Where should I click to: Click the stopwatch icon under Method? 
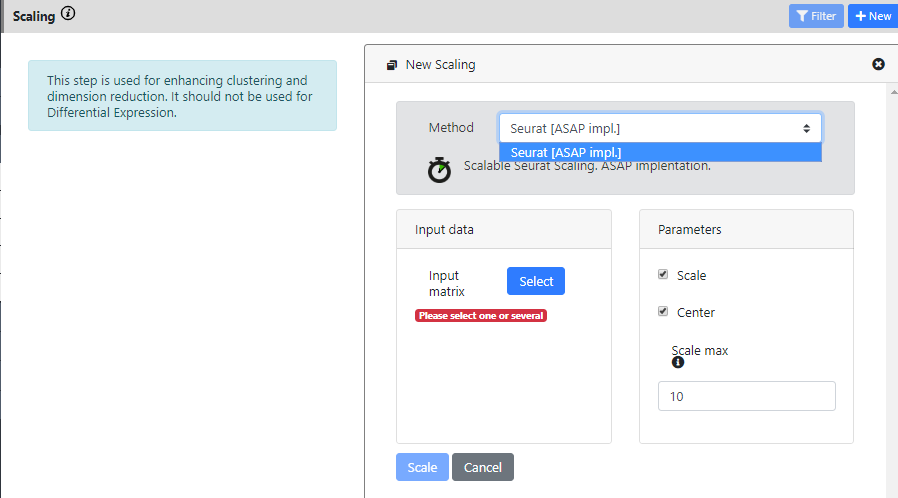[x=439, y=170]
